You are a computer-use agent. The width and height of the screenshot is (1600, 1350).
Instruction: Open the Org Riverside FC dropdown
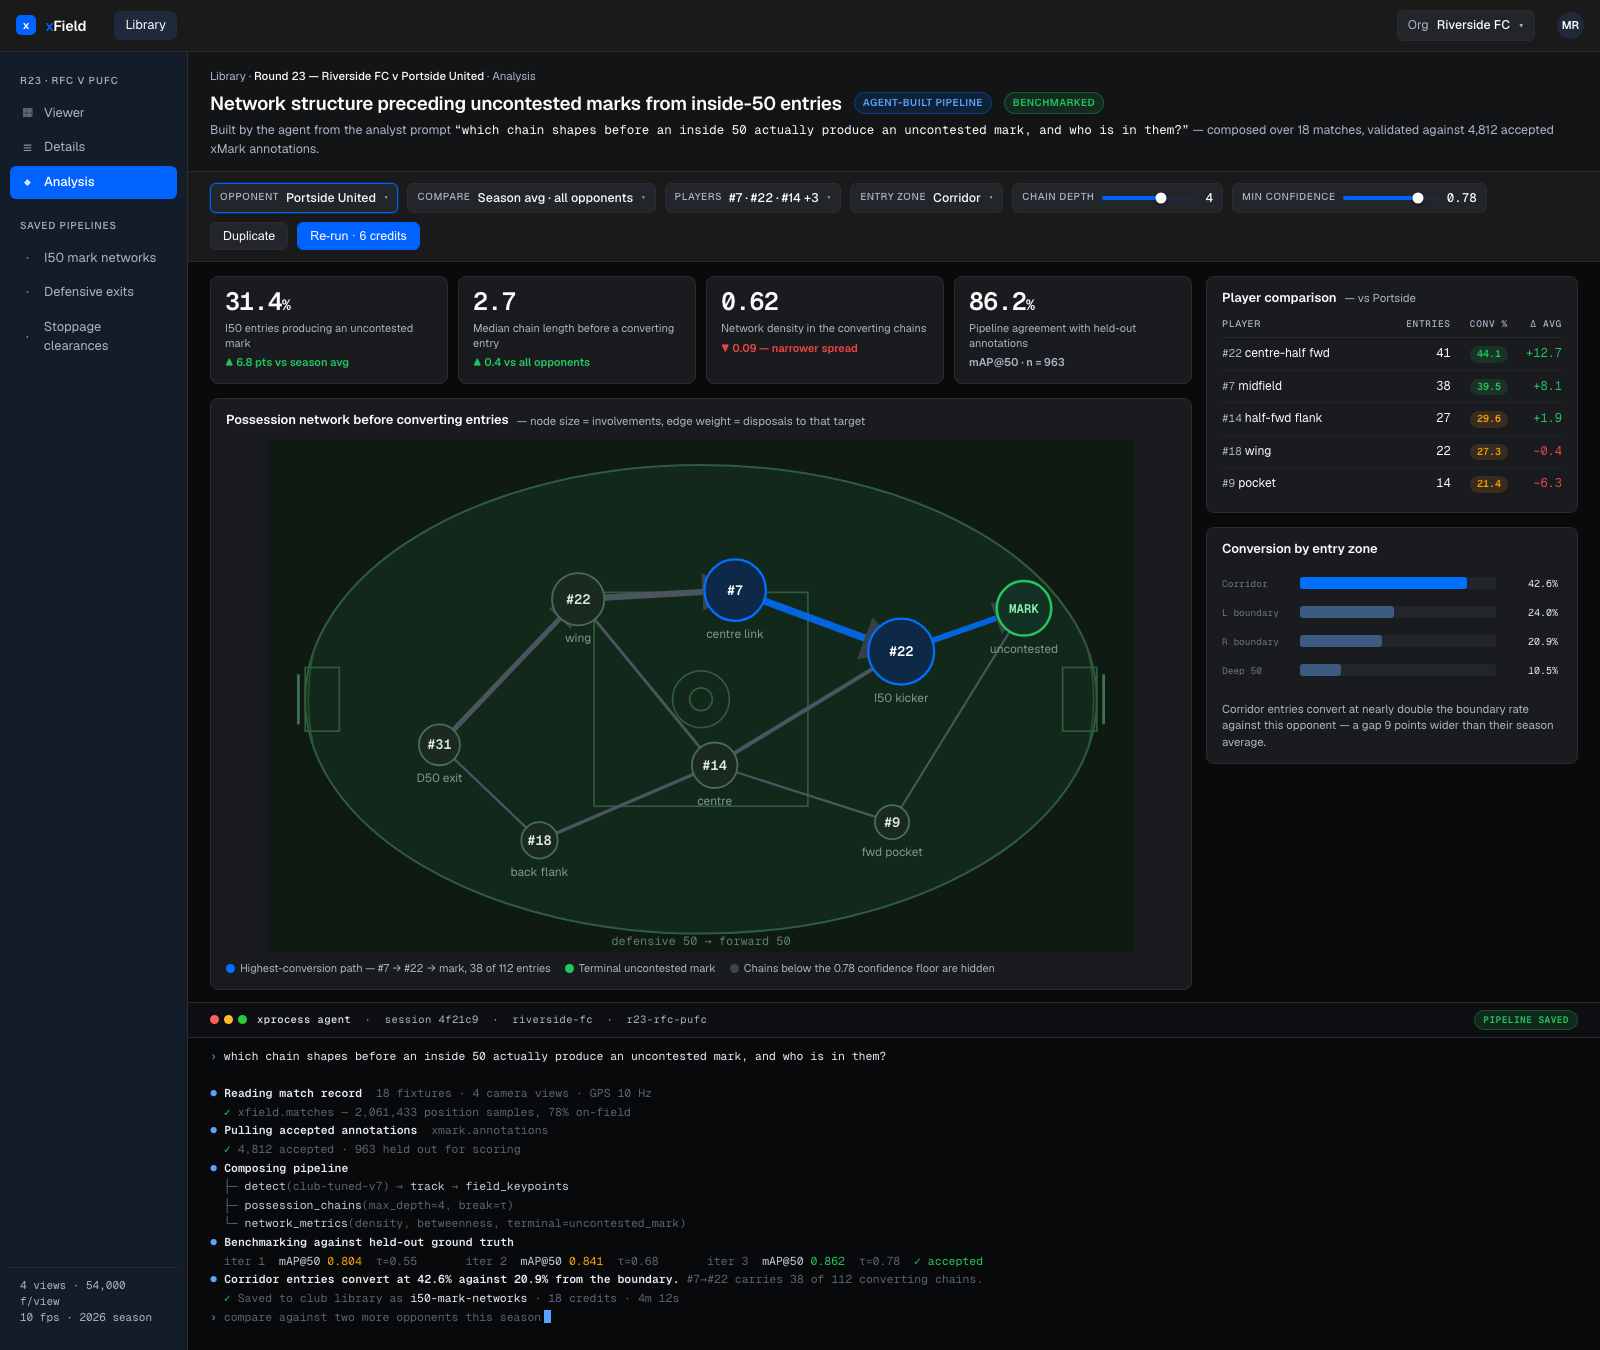(x=1465, y=25)
